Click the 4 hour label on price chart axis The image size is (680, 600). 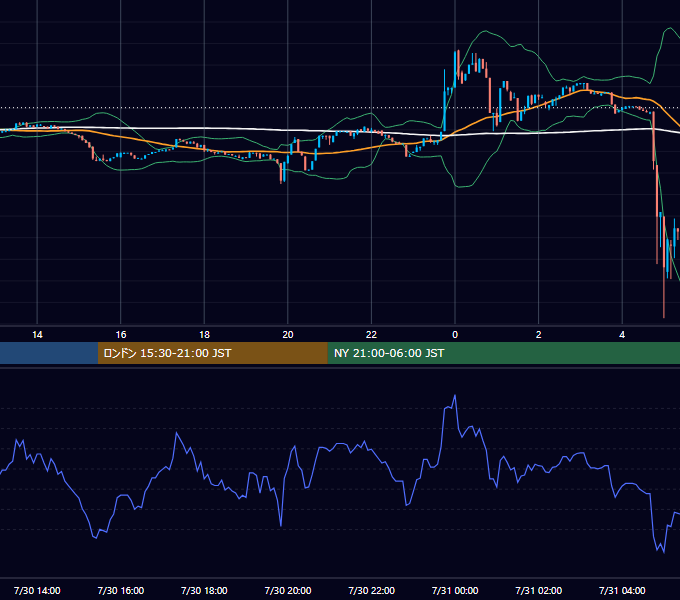pyautogui.click(x=622, y=335)
